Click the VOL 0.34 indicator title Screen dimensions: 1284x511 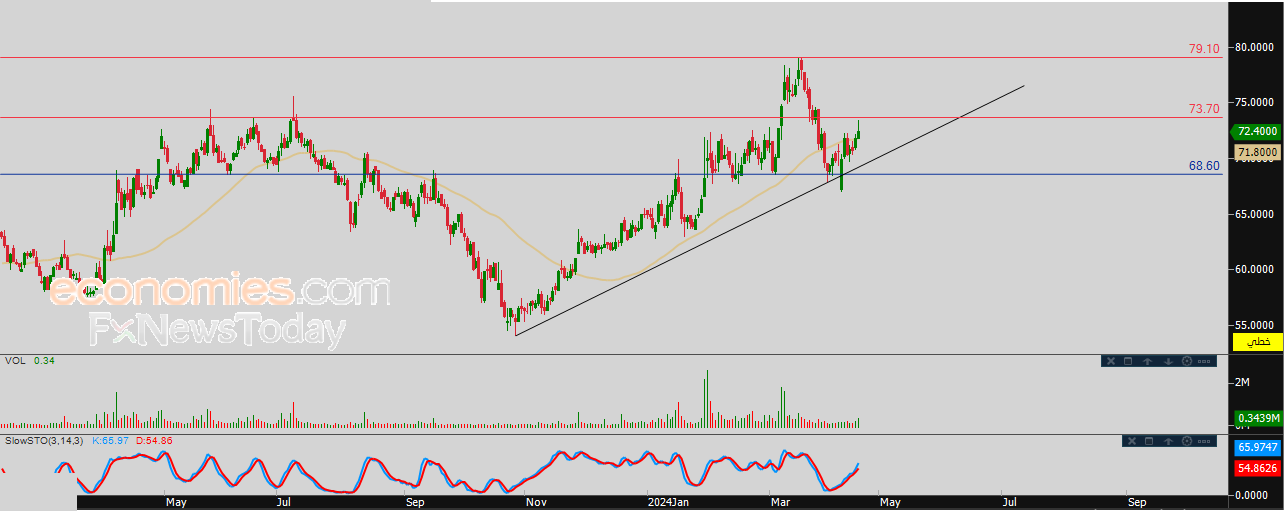pyautogui.click(x=29, y=361)
